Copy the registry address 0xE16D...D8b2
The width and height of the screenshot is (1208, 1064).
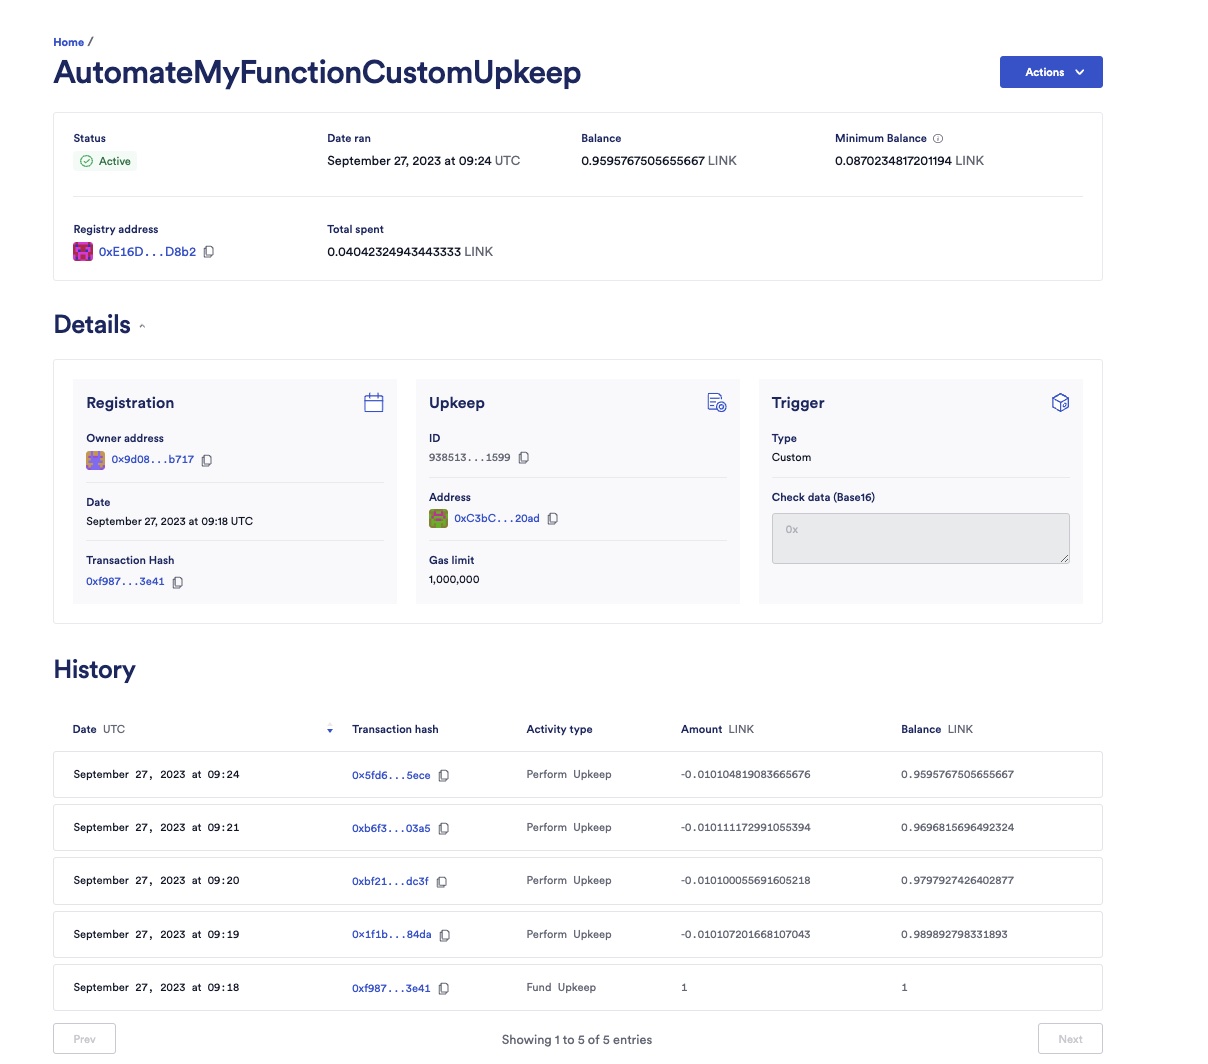tap(209, 252)
